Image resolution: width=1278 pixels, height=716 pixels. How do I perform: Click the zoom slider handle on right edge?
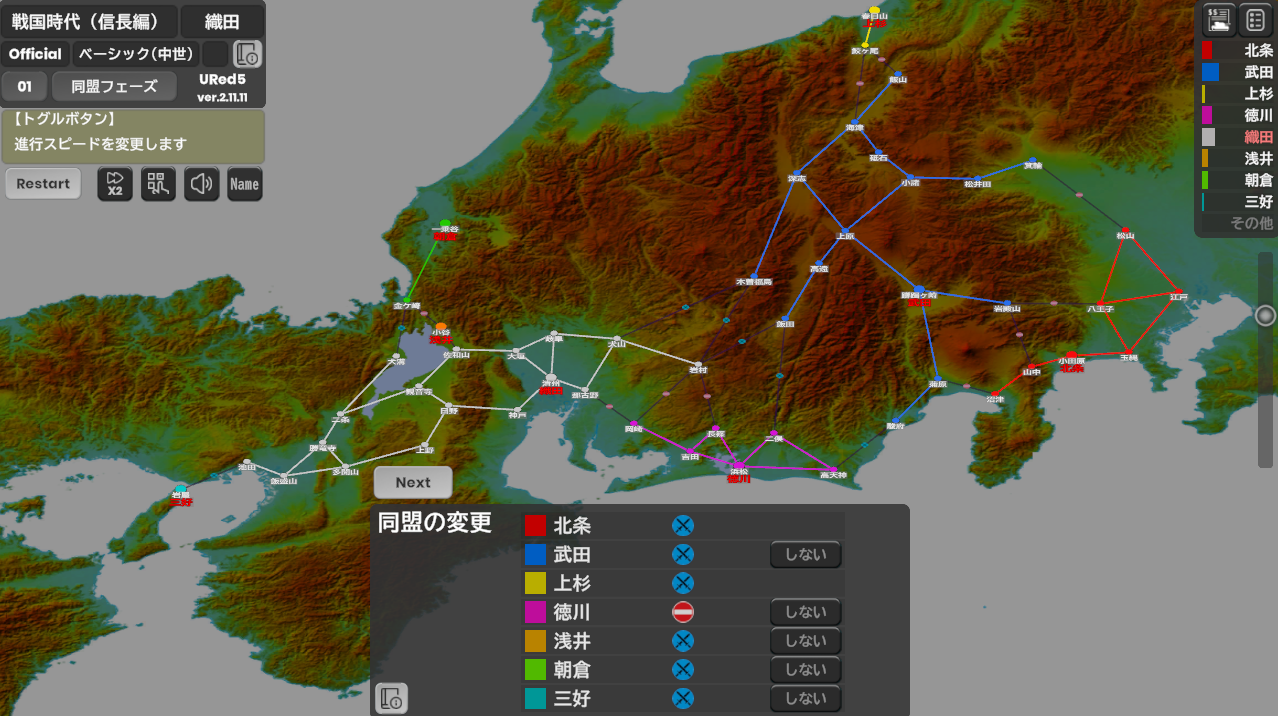1265,316
